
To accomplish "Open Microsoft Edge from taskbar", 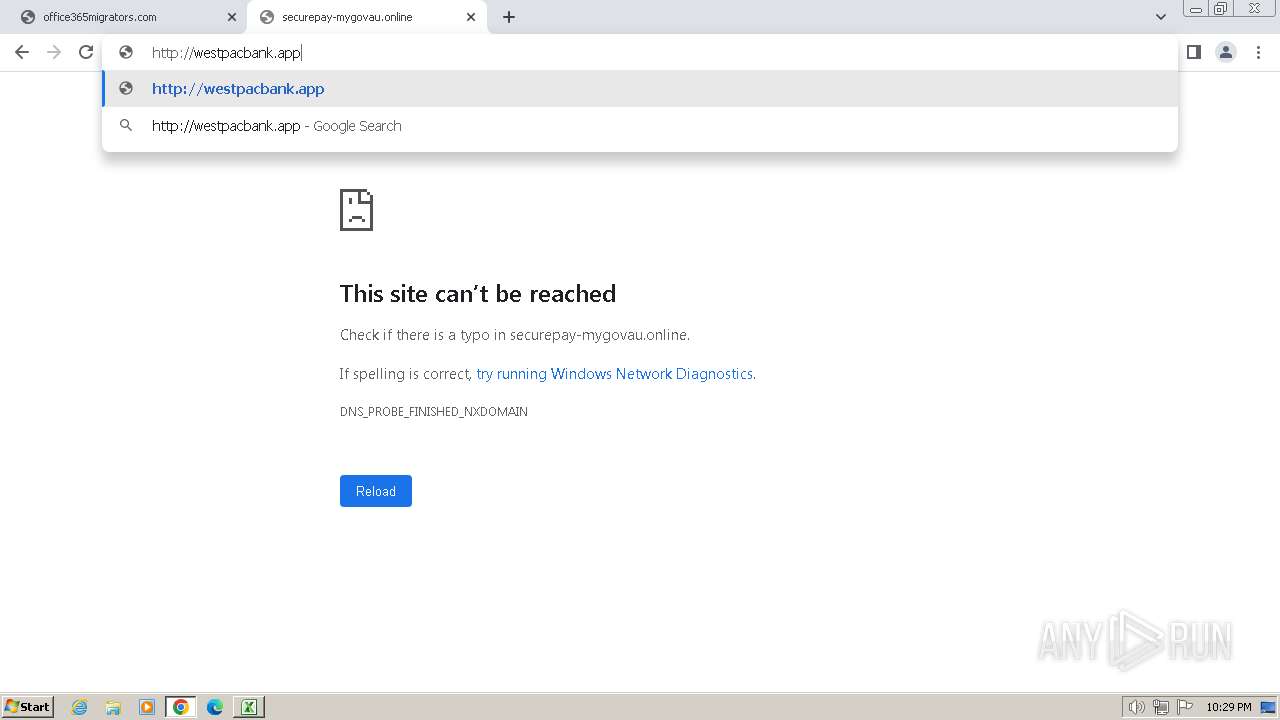I will [215, 707].
